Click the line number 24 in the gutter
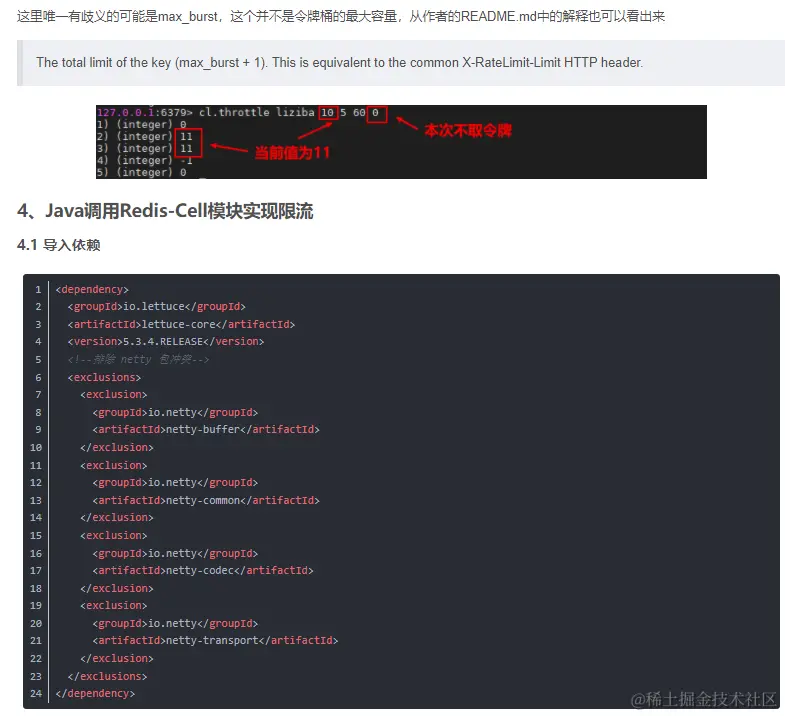 [36, 694]
